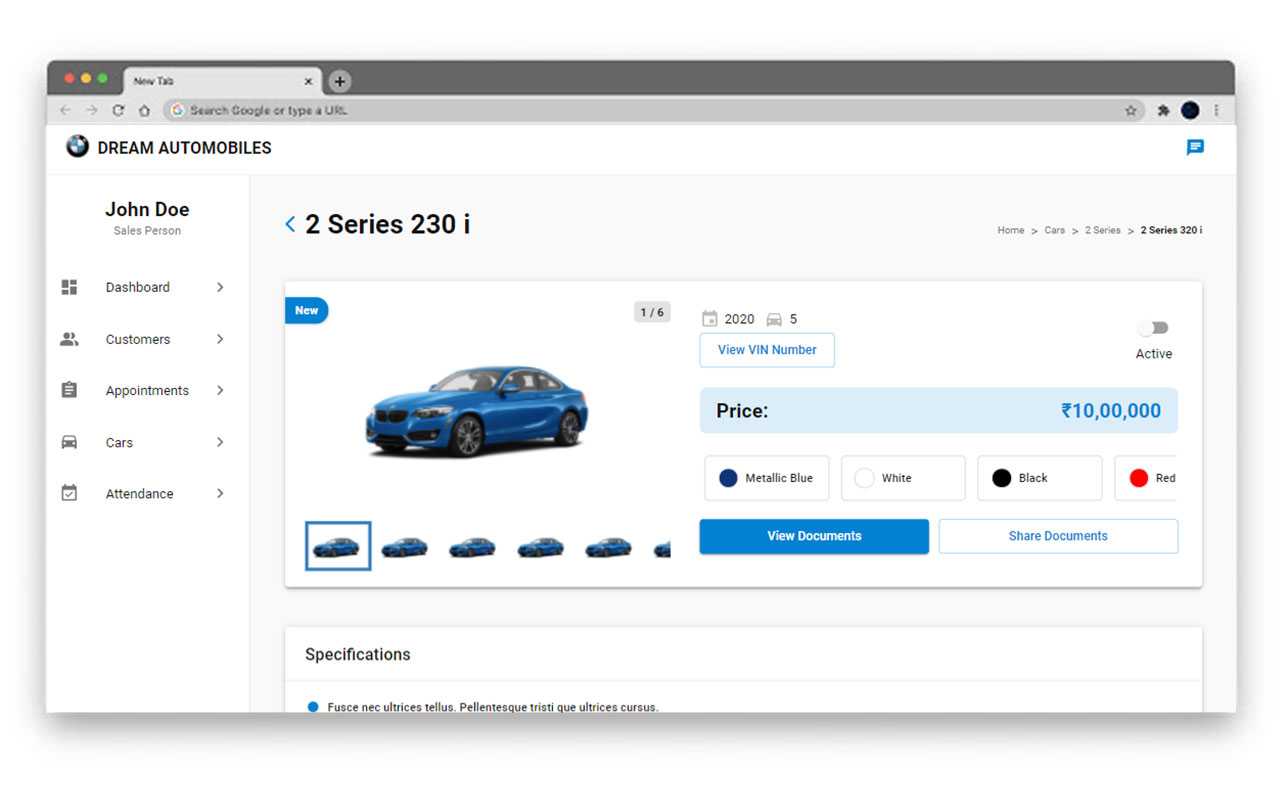1280x800 pixels.
Task: Select the Metallic Blue color option
Action: pos(767,478)
